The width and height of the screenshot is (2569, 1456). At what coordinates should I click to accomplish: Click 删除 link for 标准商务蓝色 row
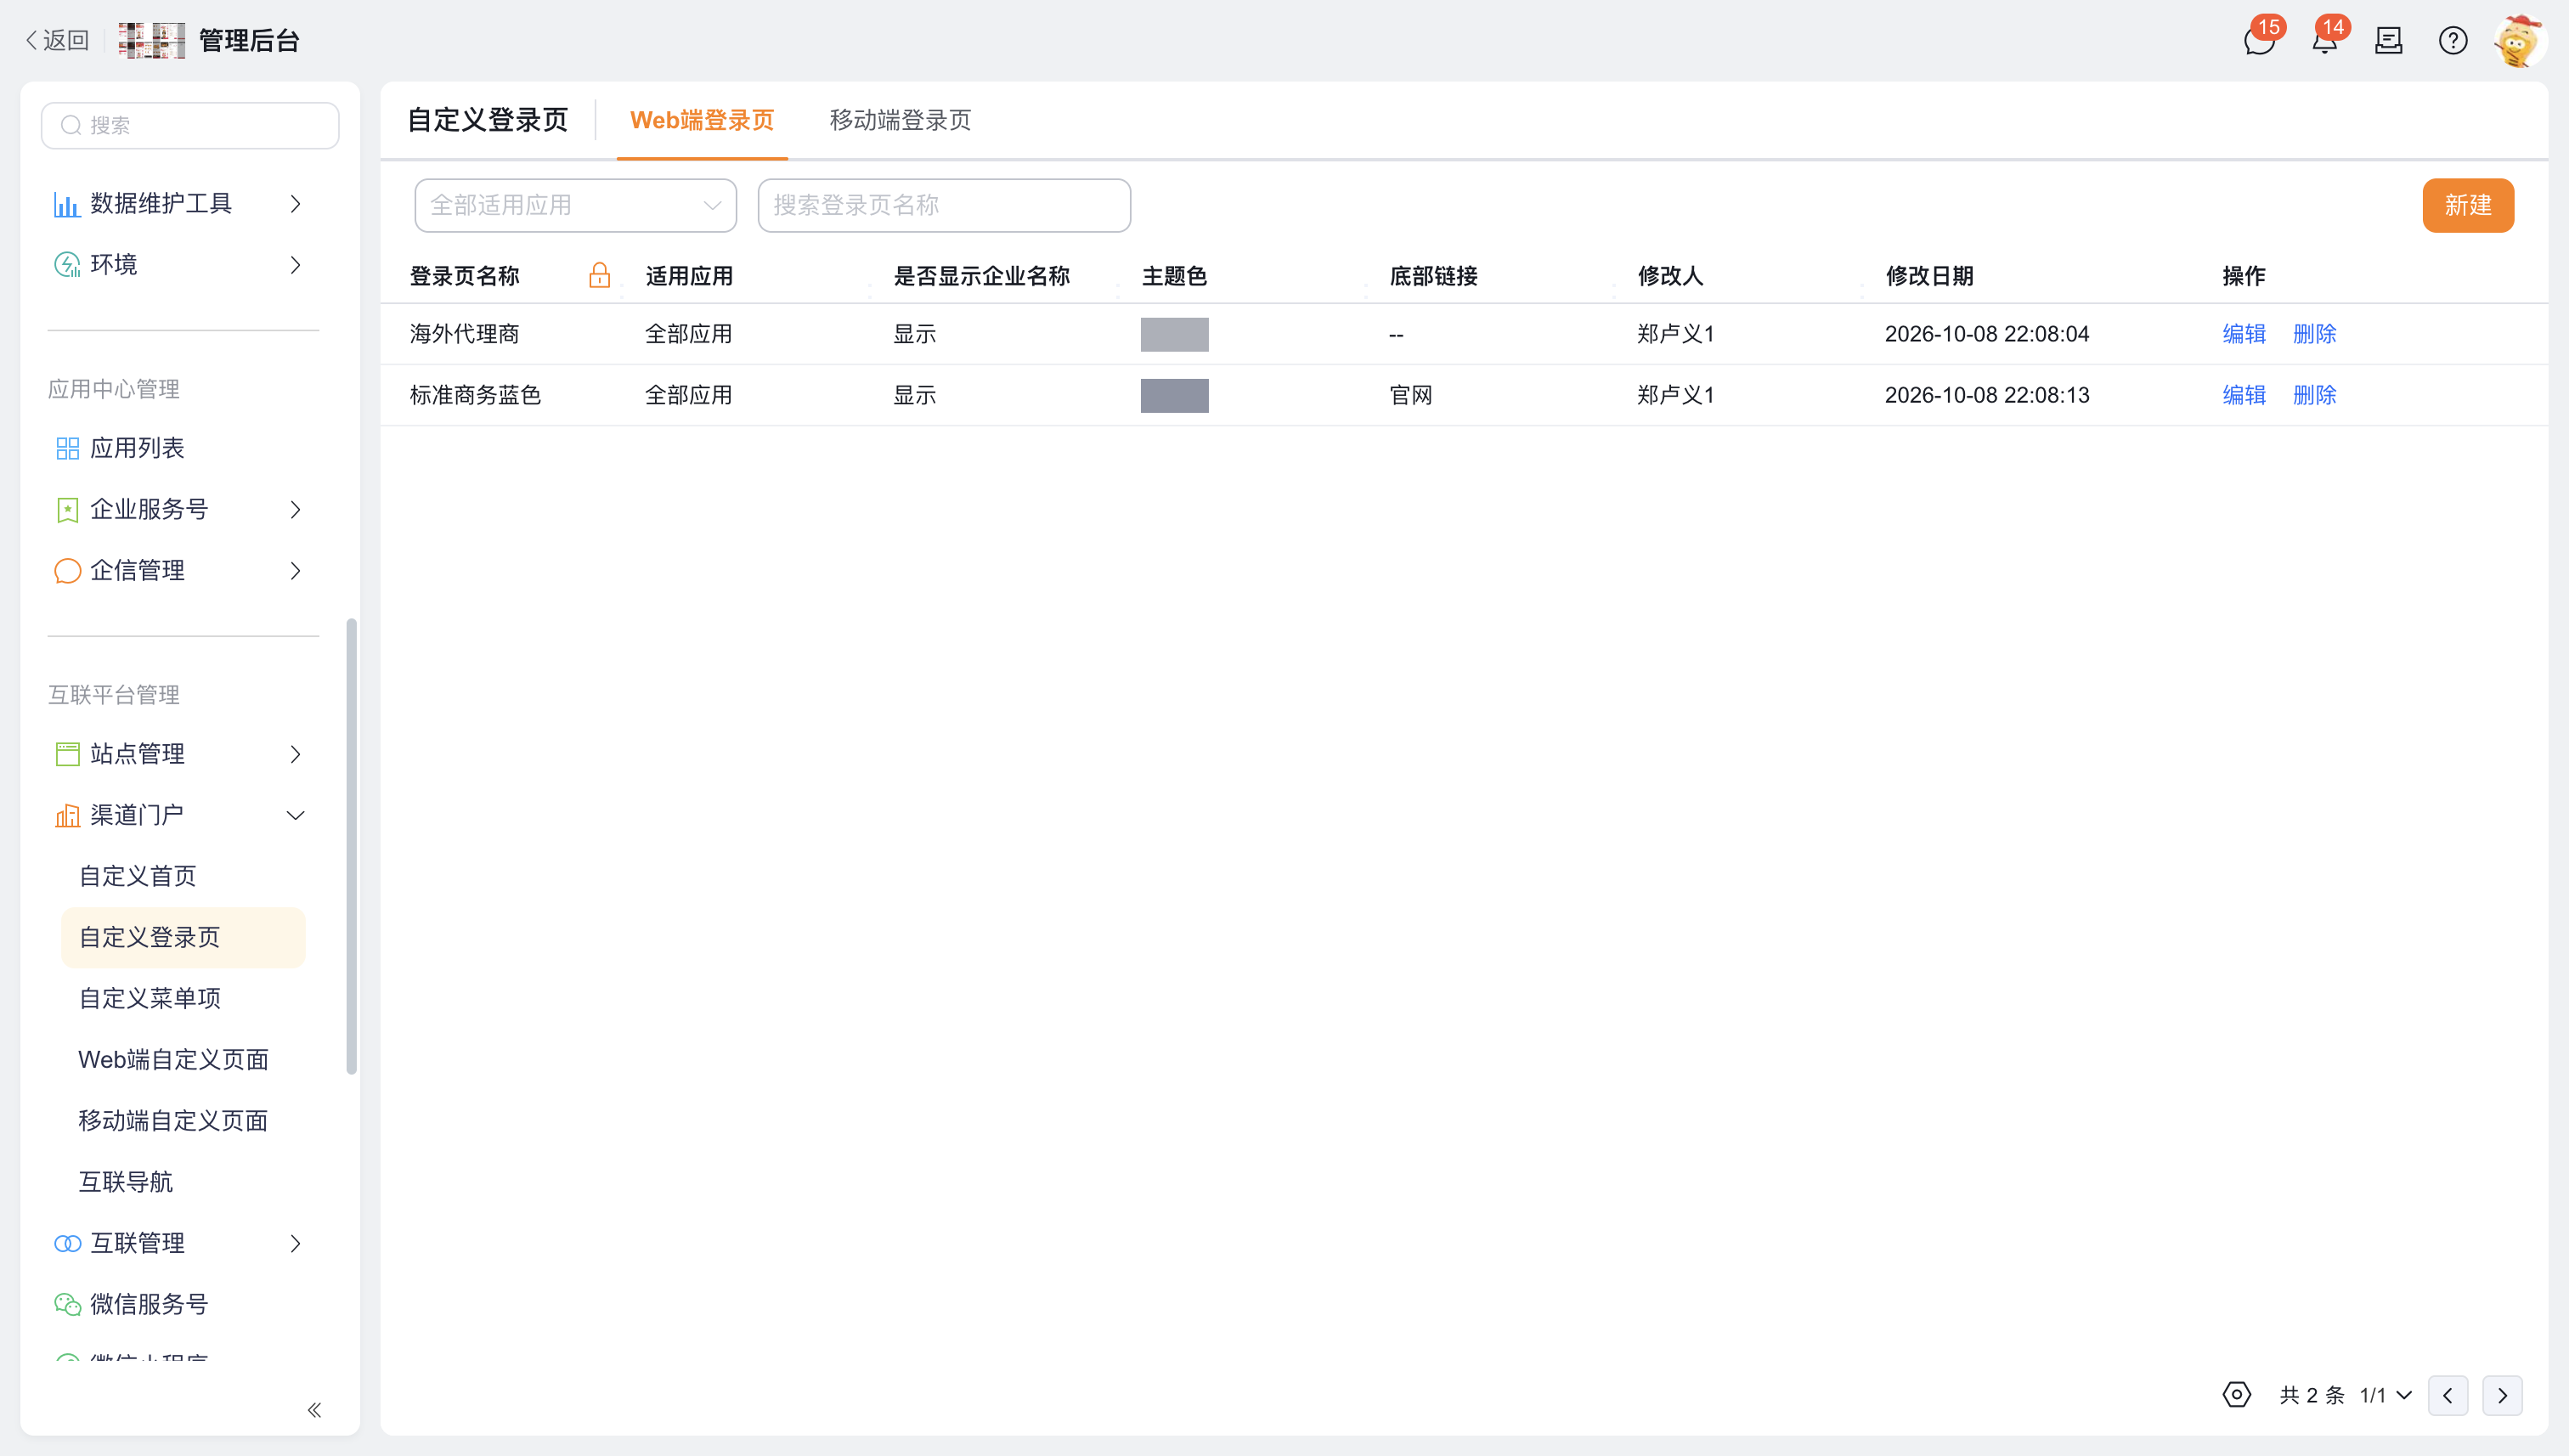[x=2314, y=395]
